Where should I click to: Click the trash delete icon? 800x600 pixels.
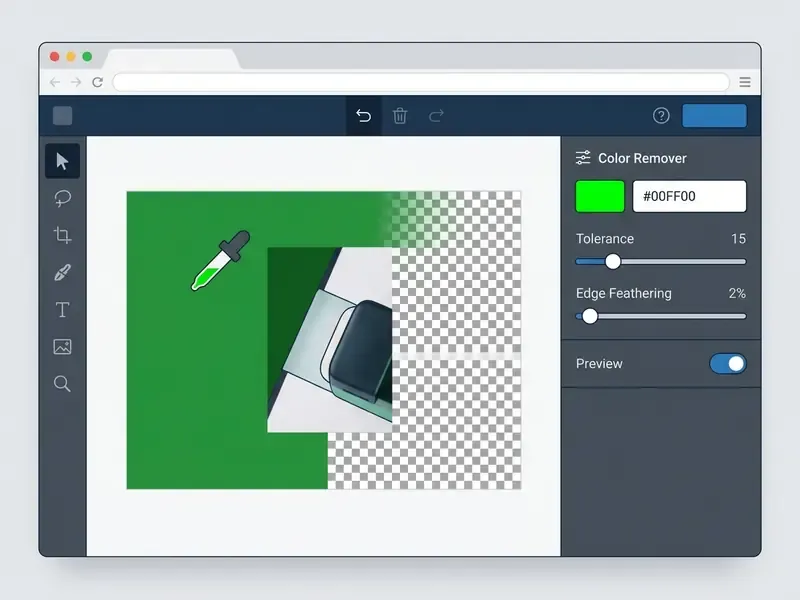coord(400,116)
